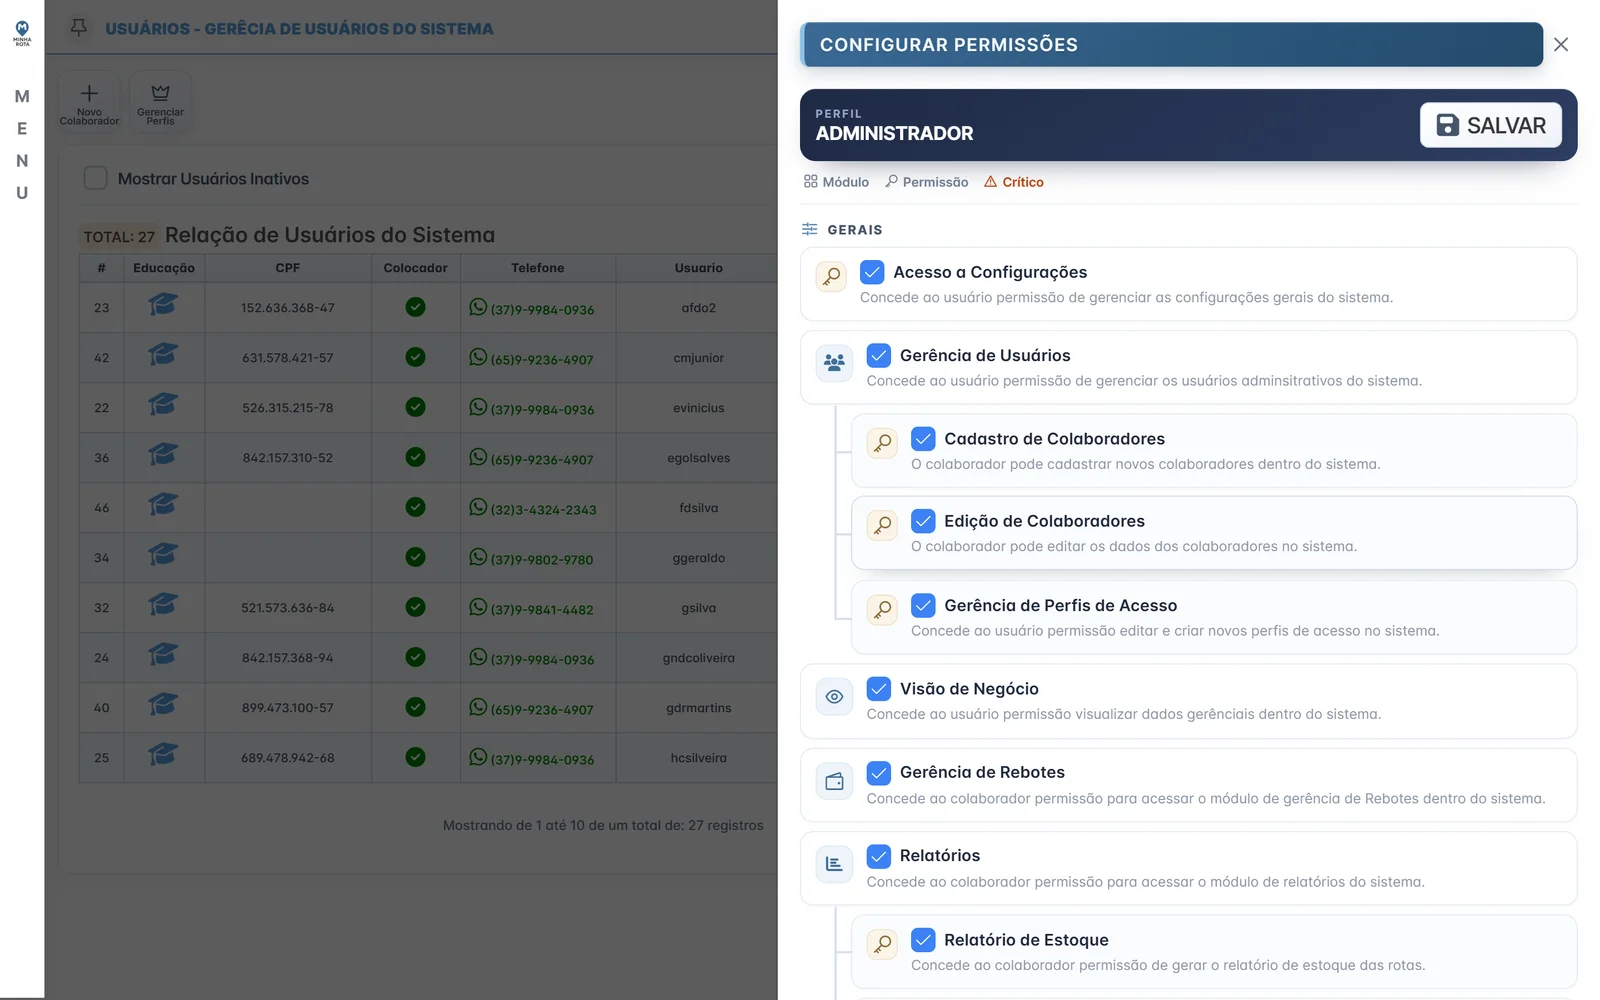This screenshot has height=1000, width=1600.
Task: Open Gerenciar Perfis crown icon
Action: coord(160,92)
